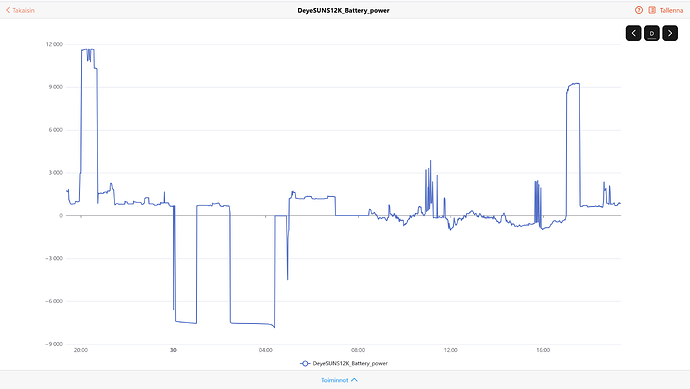Image resolution: width=690 pixels, height=389 pixels.
Task: Click the 04:00 x-axis label
Action: pos(266,350)
